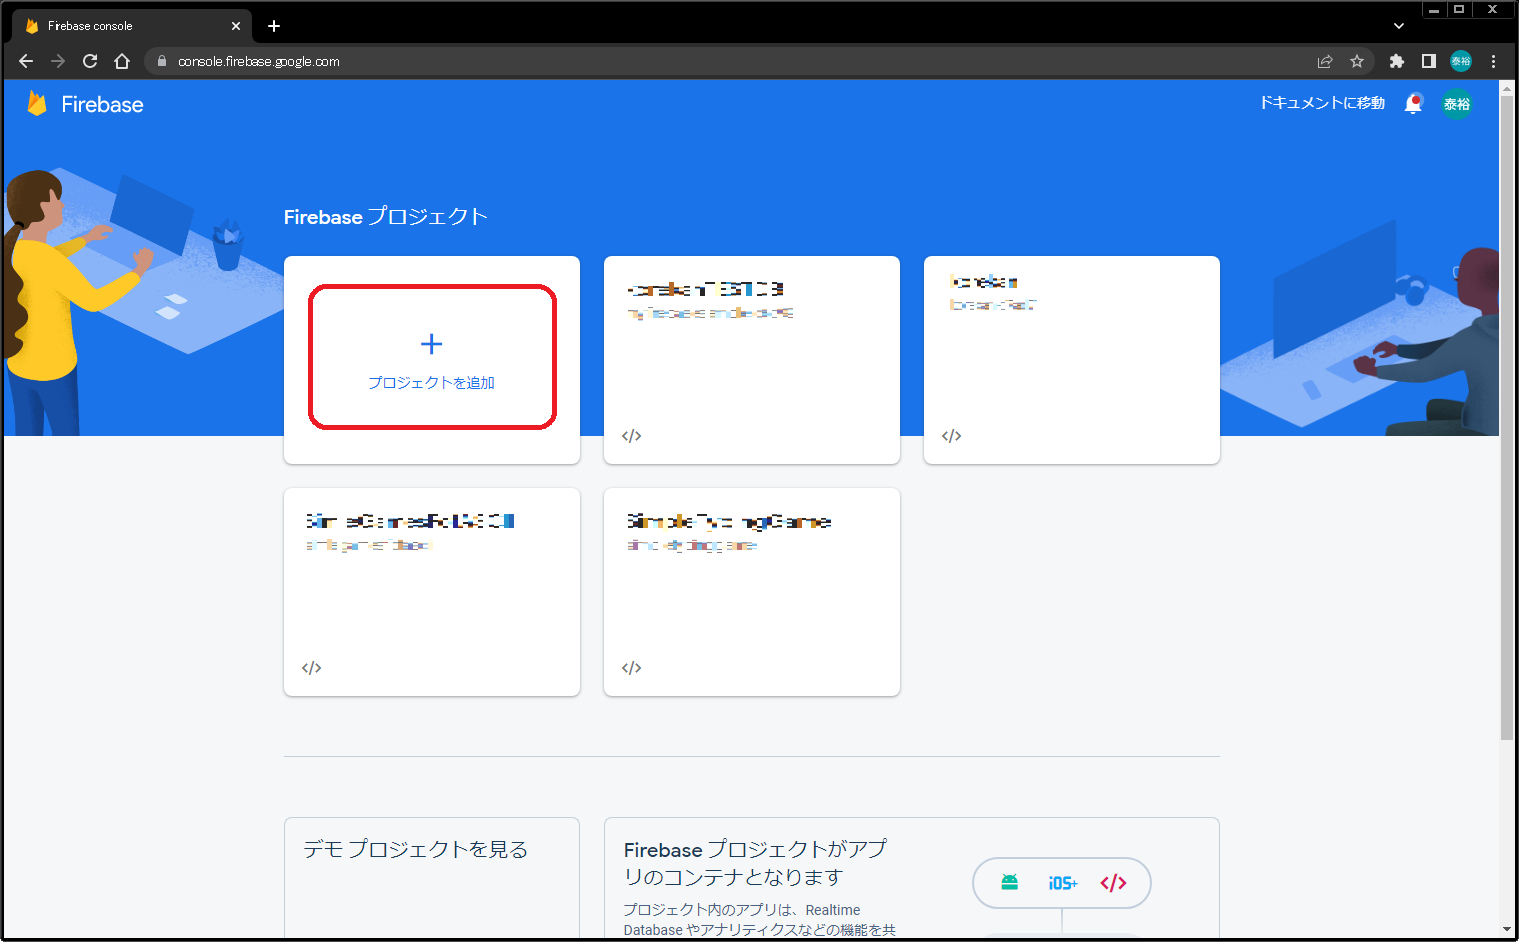Click web app icon on SimpleTypingGame card

pos(632,668)
